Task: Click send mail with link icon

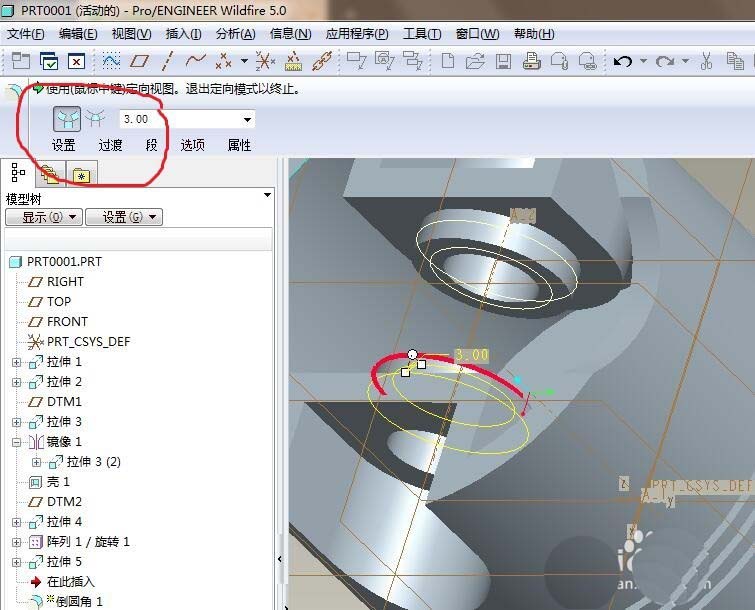Action: [587, 61]
